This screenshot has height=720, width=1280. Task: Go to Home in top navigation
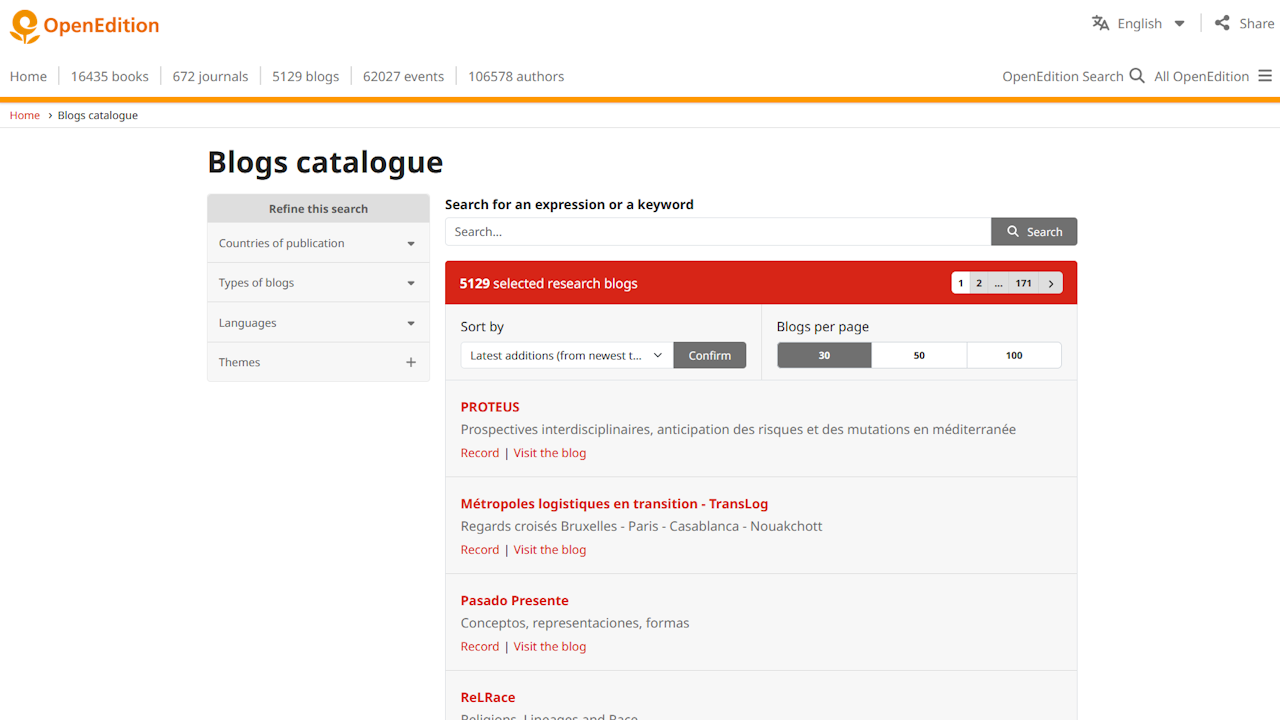click(x=28, y=76)
